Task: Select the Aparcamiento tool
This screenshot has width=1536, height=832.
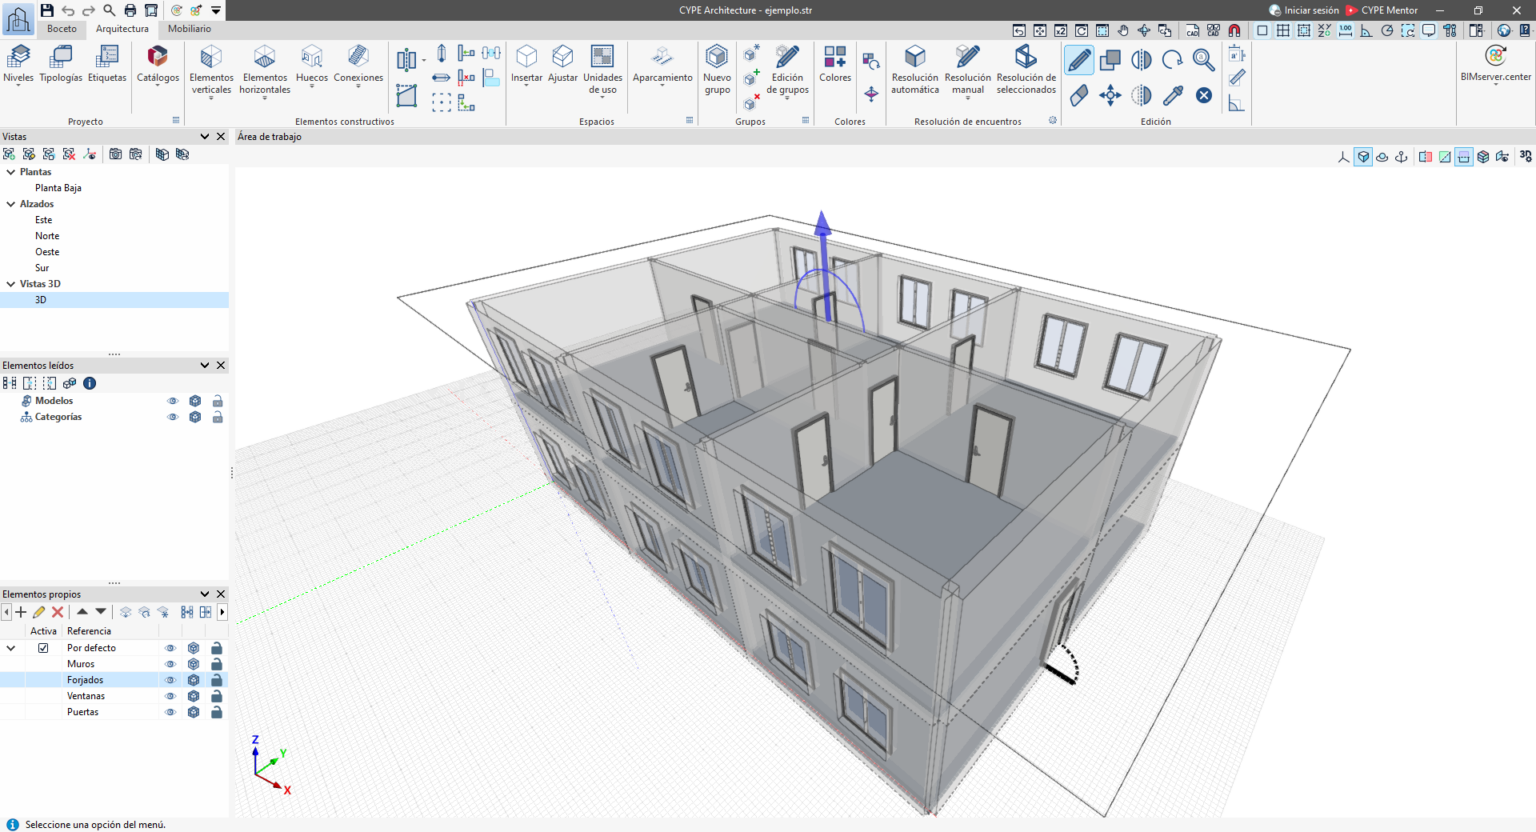Action: 662,64
